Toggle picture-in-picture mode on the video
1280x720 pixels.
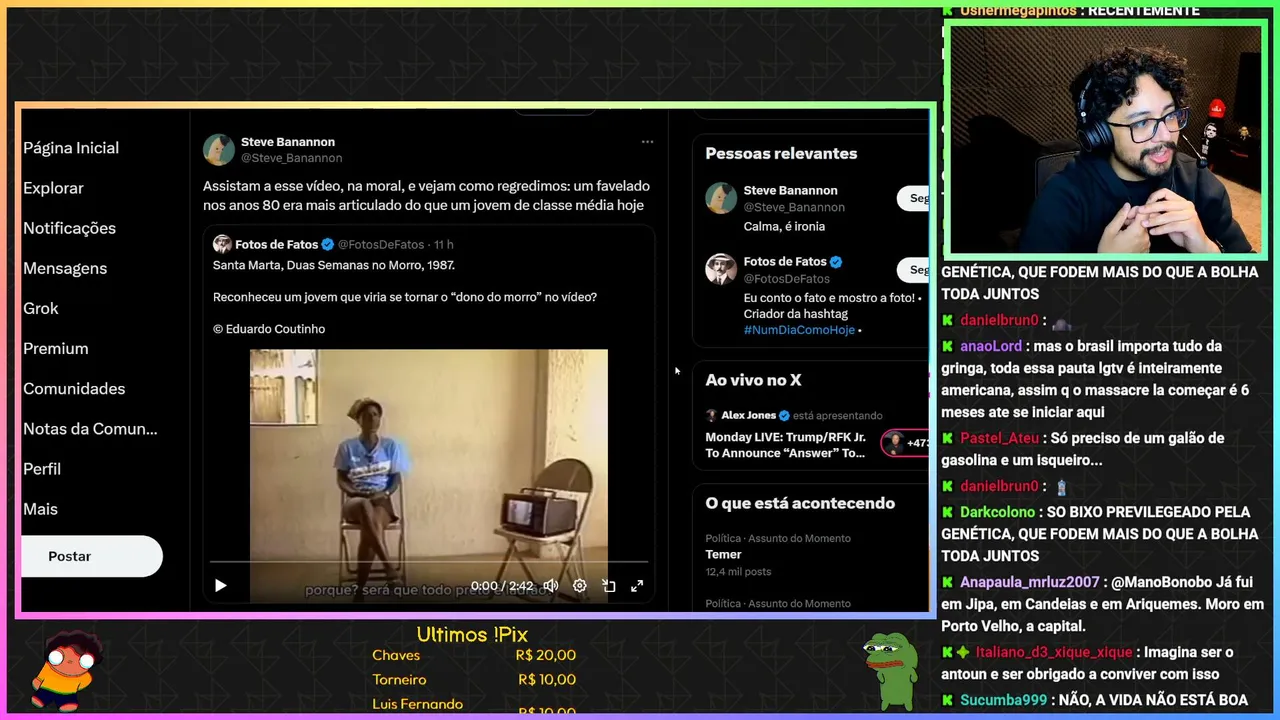coord(608,586)
